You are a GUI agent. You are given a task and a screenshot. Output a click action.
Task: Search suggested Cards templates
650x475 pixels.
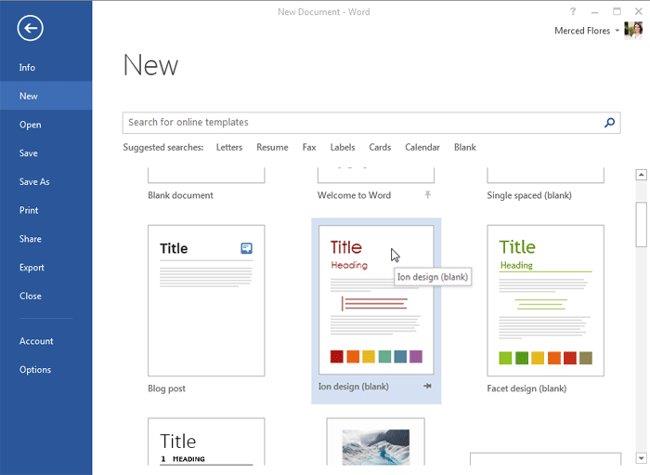pyautogui.click(x=380, y=148)
